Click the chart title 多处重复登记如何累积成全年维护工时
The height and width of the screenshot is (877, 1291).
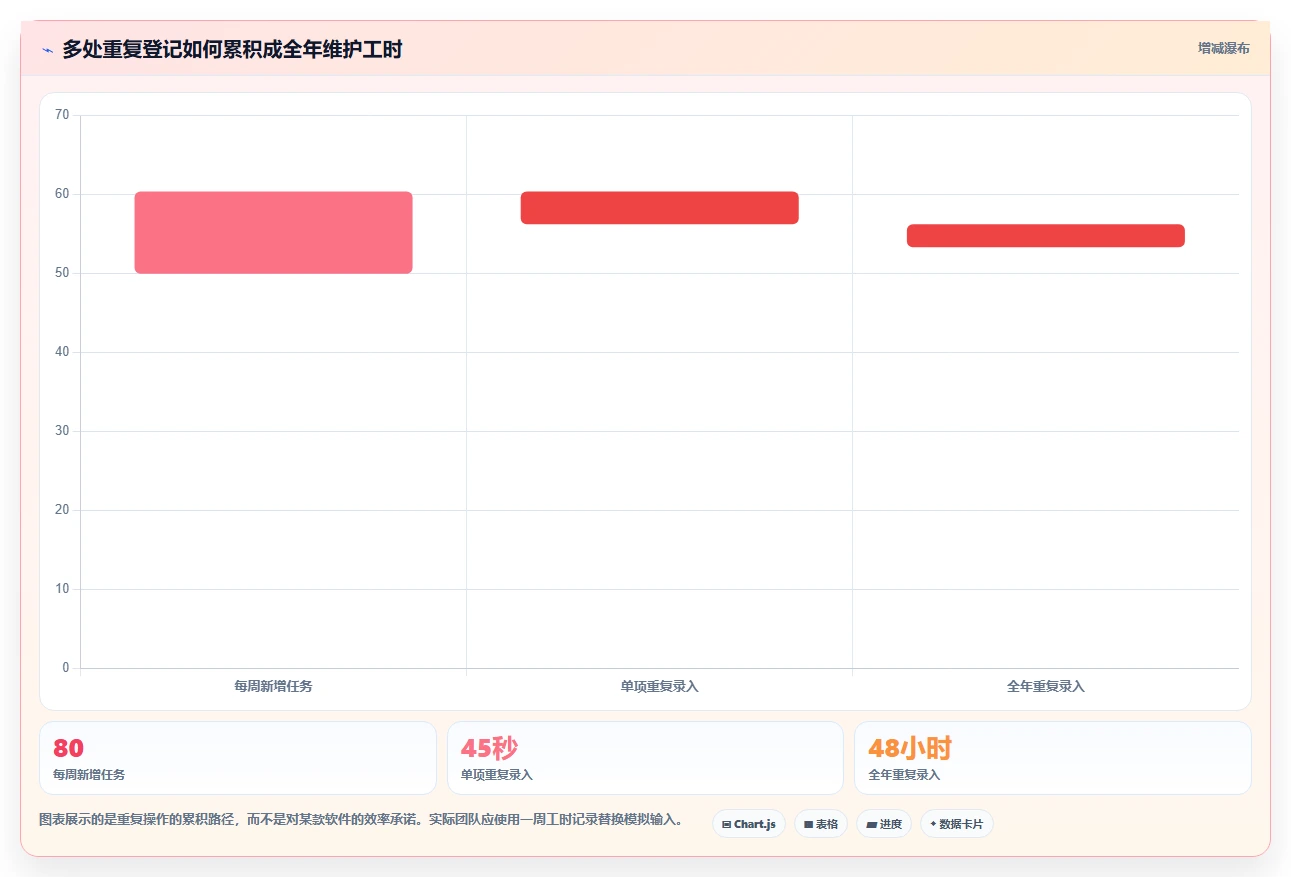[232, 49]
